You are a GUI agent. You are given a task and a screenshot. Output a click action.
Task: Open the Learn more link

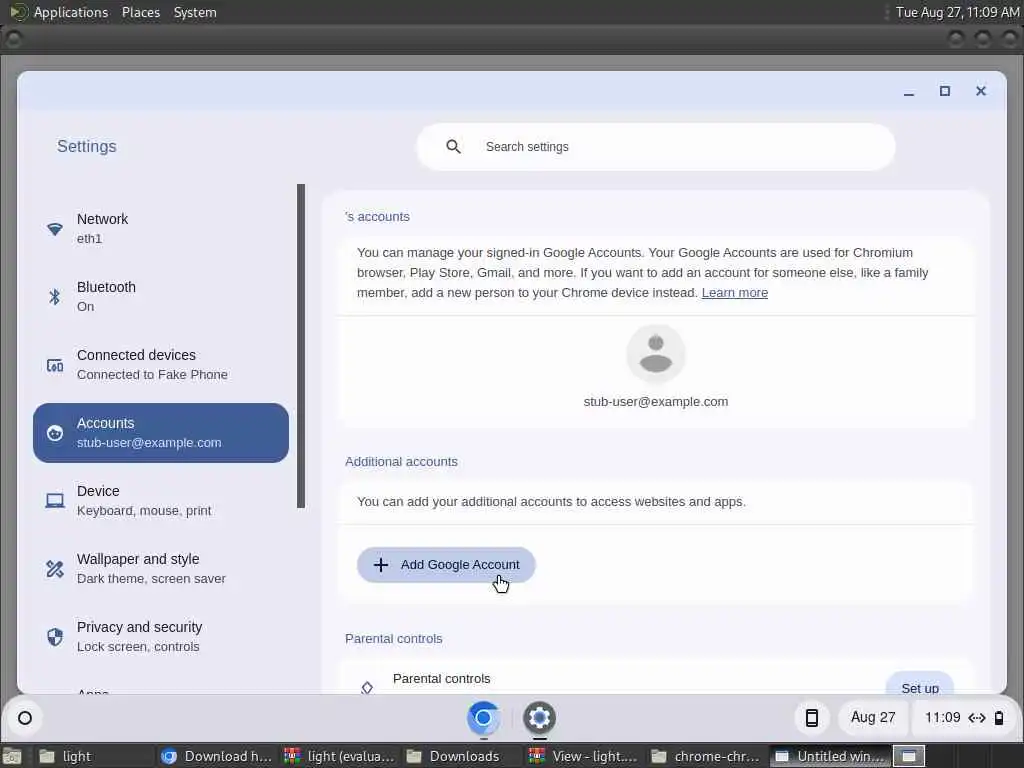tap(734, 293)
